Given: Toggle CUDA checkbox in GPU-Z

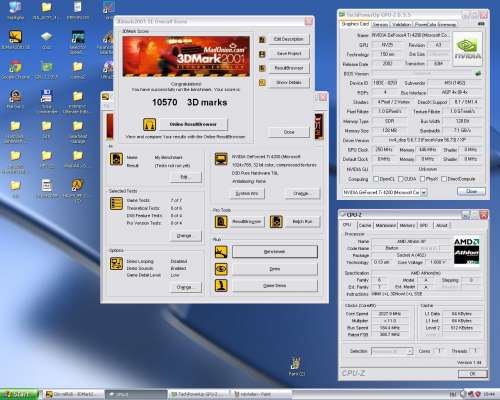Looking at the screenshot, I should (x=401, y=179).
